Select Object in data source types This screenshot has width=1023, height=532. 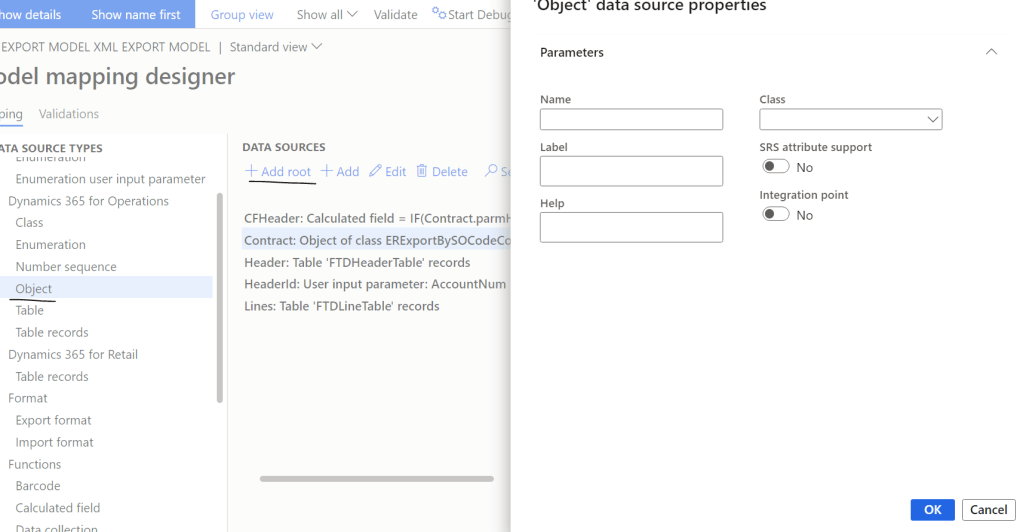tap(34, 289)
